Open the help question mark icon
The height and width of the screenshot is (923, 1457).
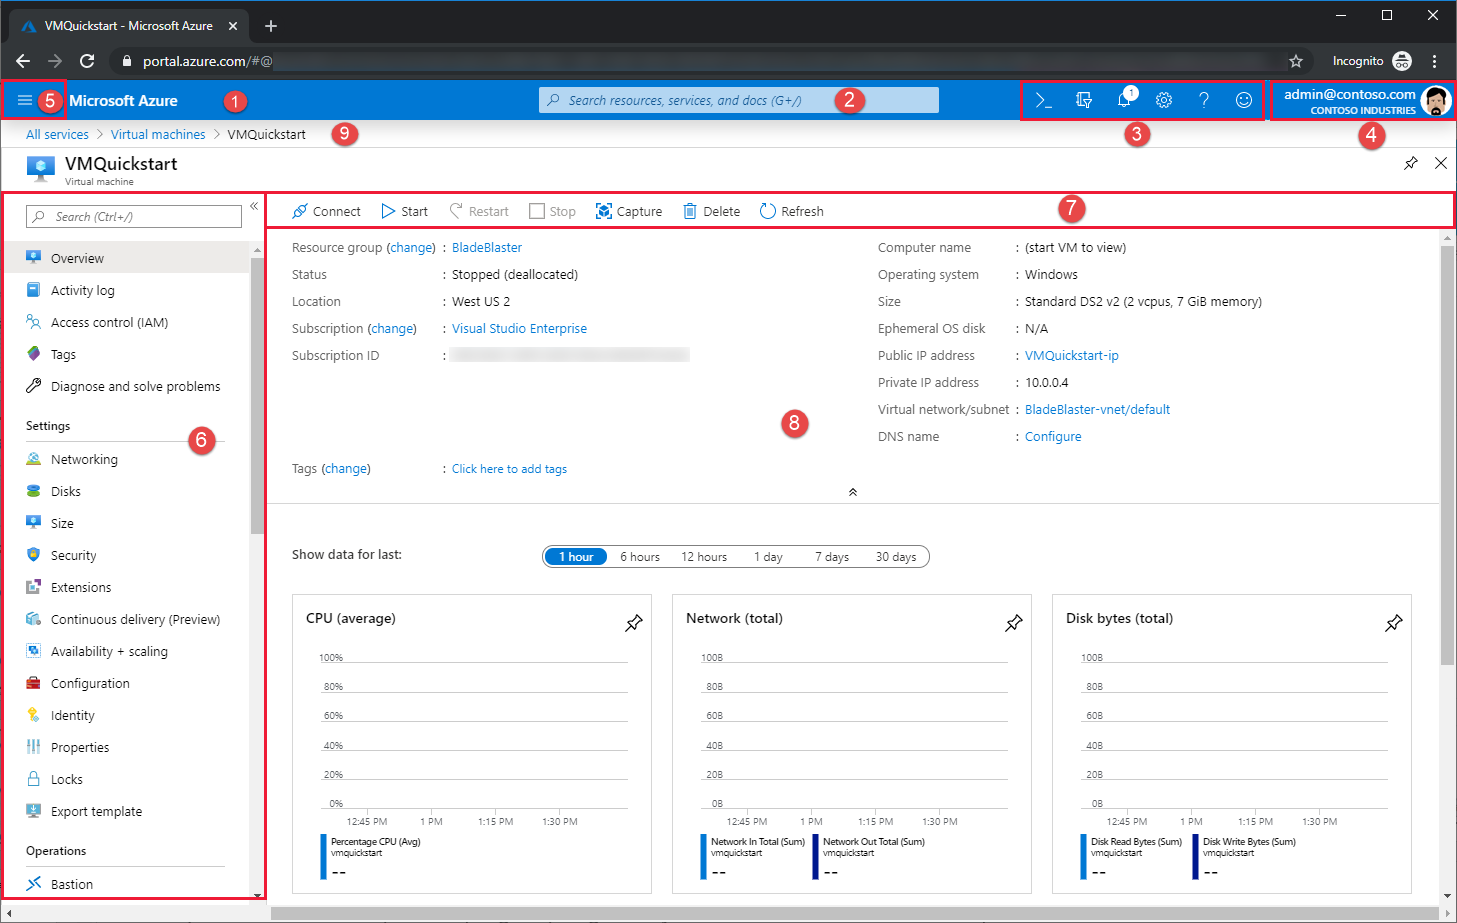pyautogui.click(x=1204, y=100)
